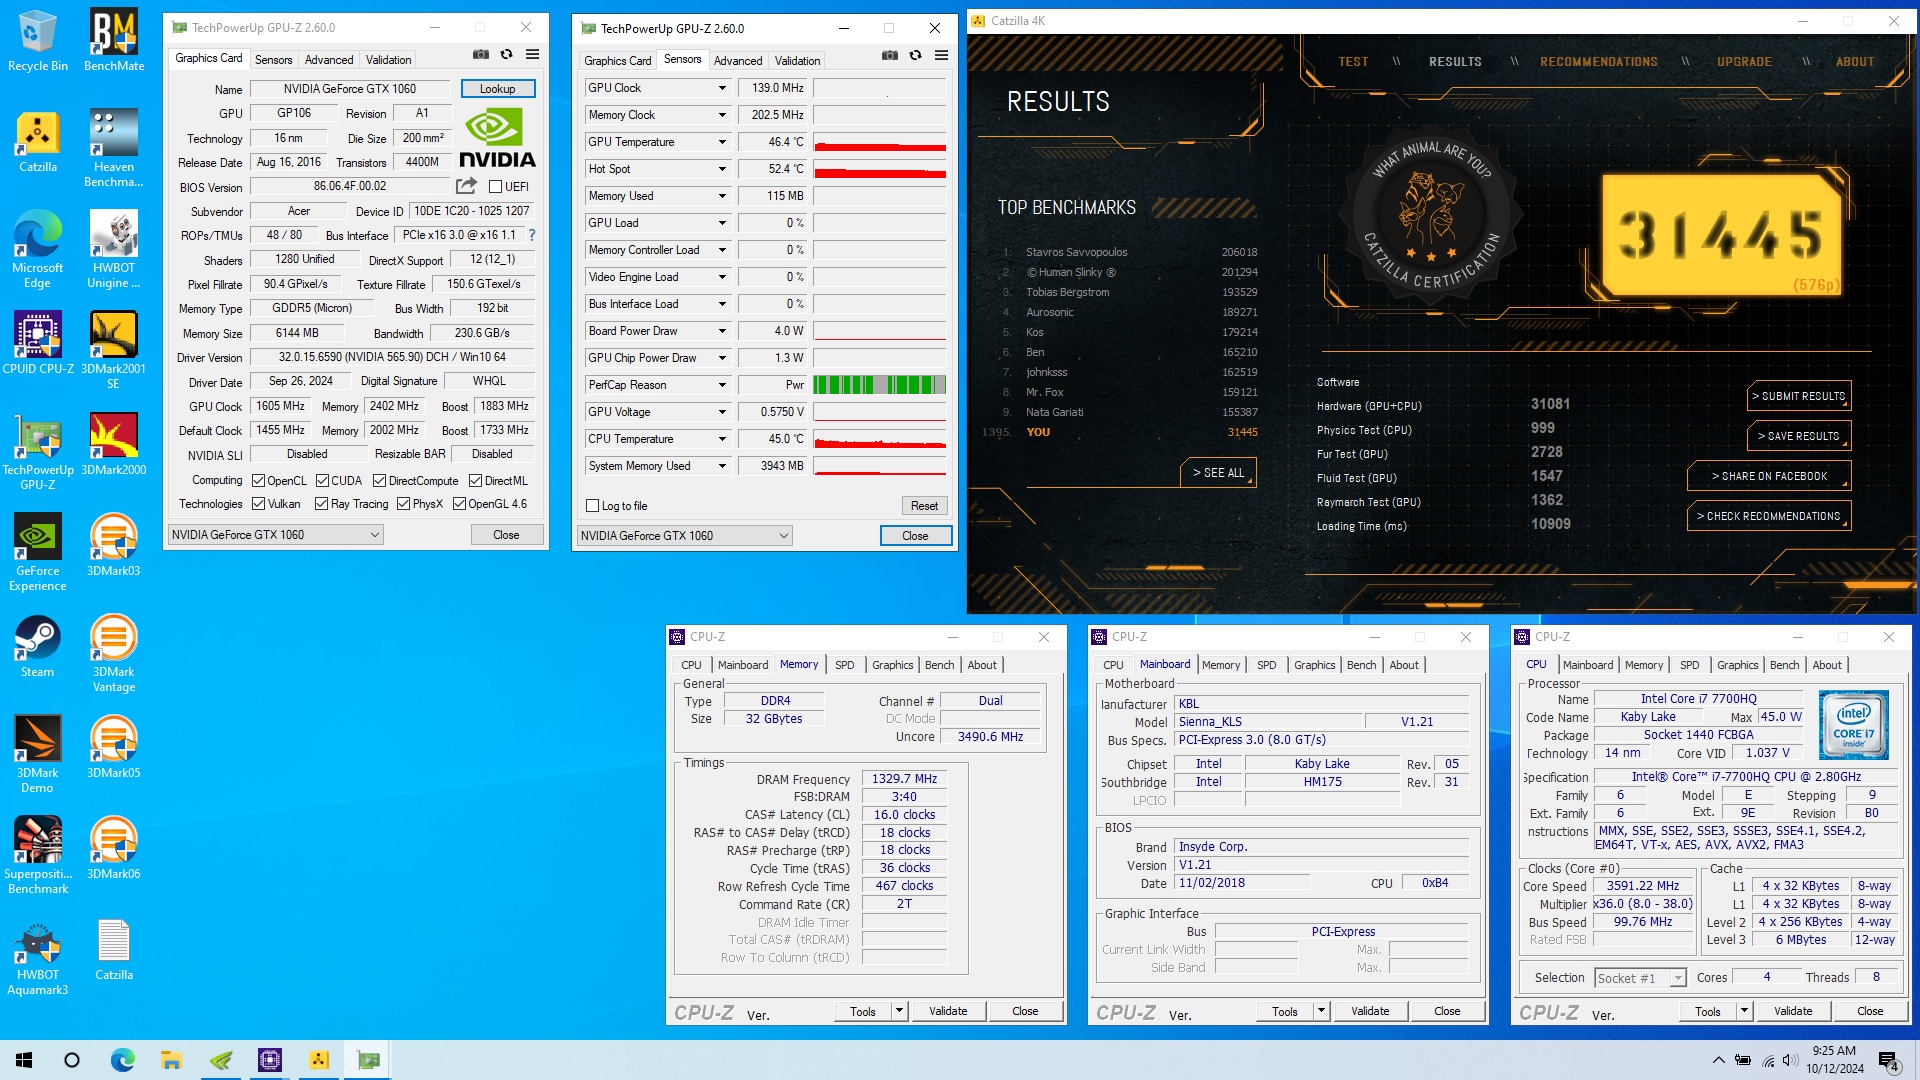Image resolution: width=1920 pixels, height=1080 pixels.
Task: Toggle the DirectCompute checkbox
Action: 380,481
